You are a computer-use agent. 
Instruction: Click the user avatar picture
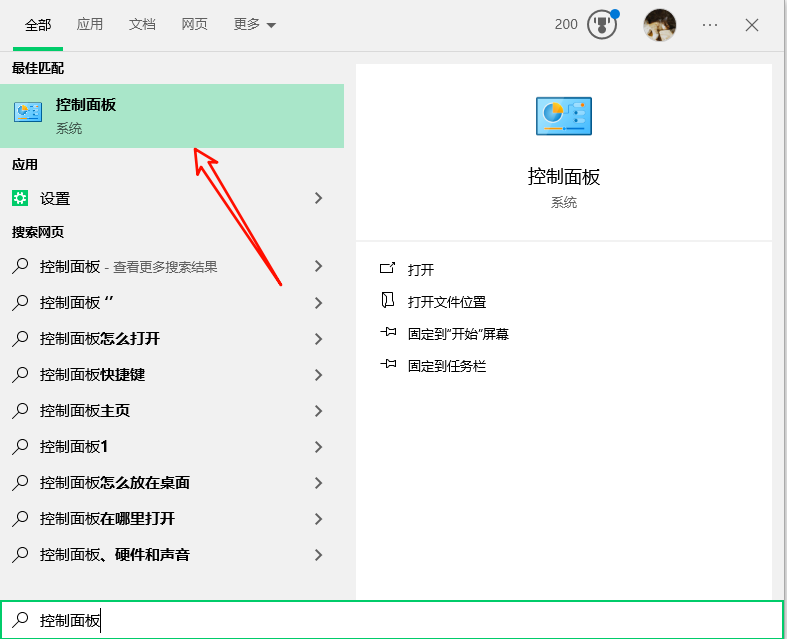click(x=660, y=25)
